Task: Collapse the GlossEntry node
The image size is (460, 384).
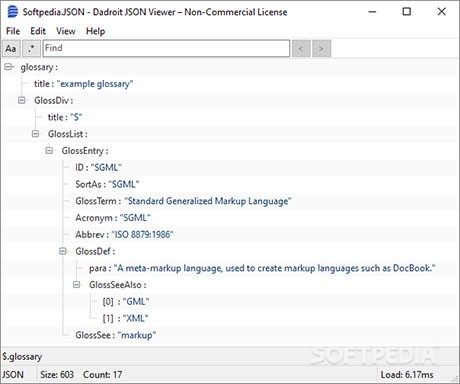Action: point(49,151)
